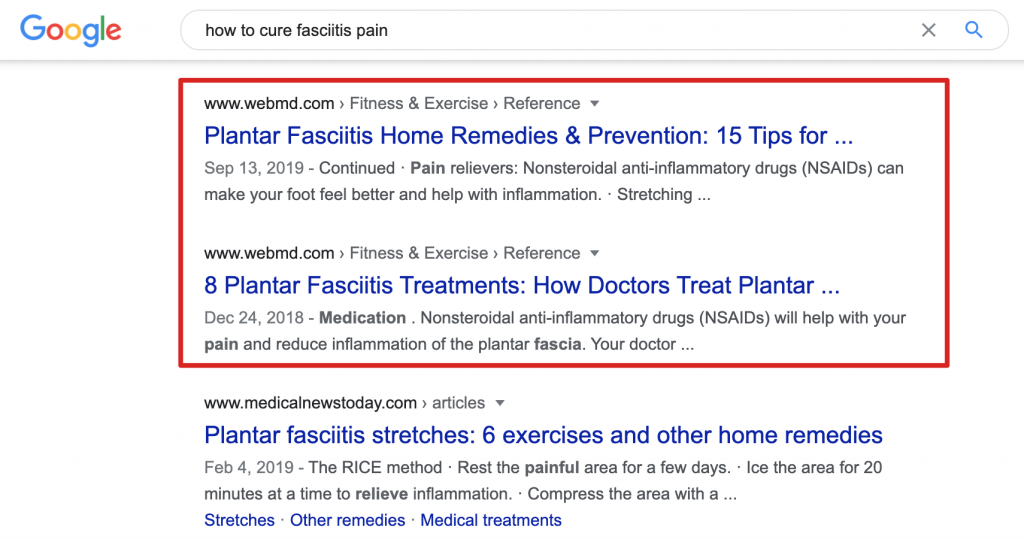This screenshot has width=1024, height=539.
Task: Click the snippet dated Dec 24, 2018
Action: [x=553, y=331]
